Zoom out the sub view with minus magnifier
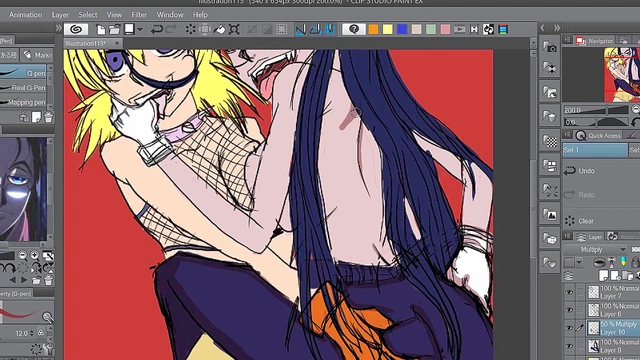The image size is (640, 360). click(x=23, y=256)
